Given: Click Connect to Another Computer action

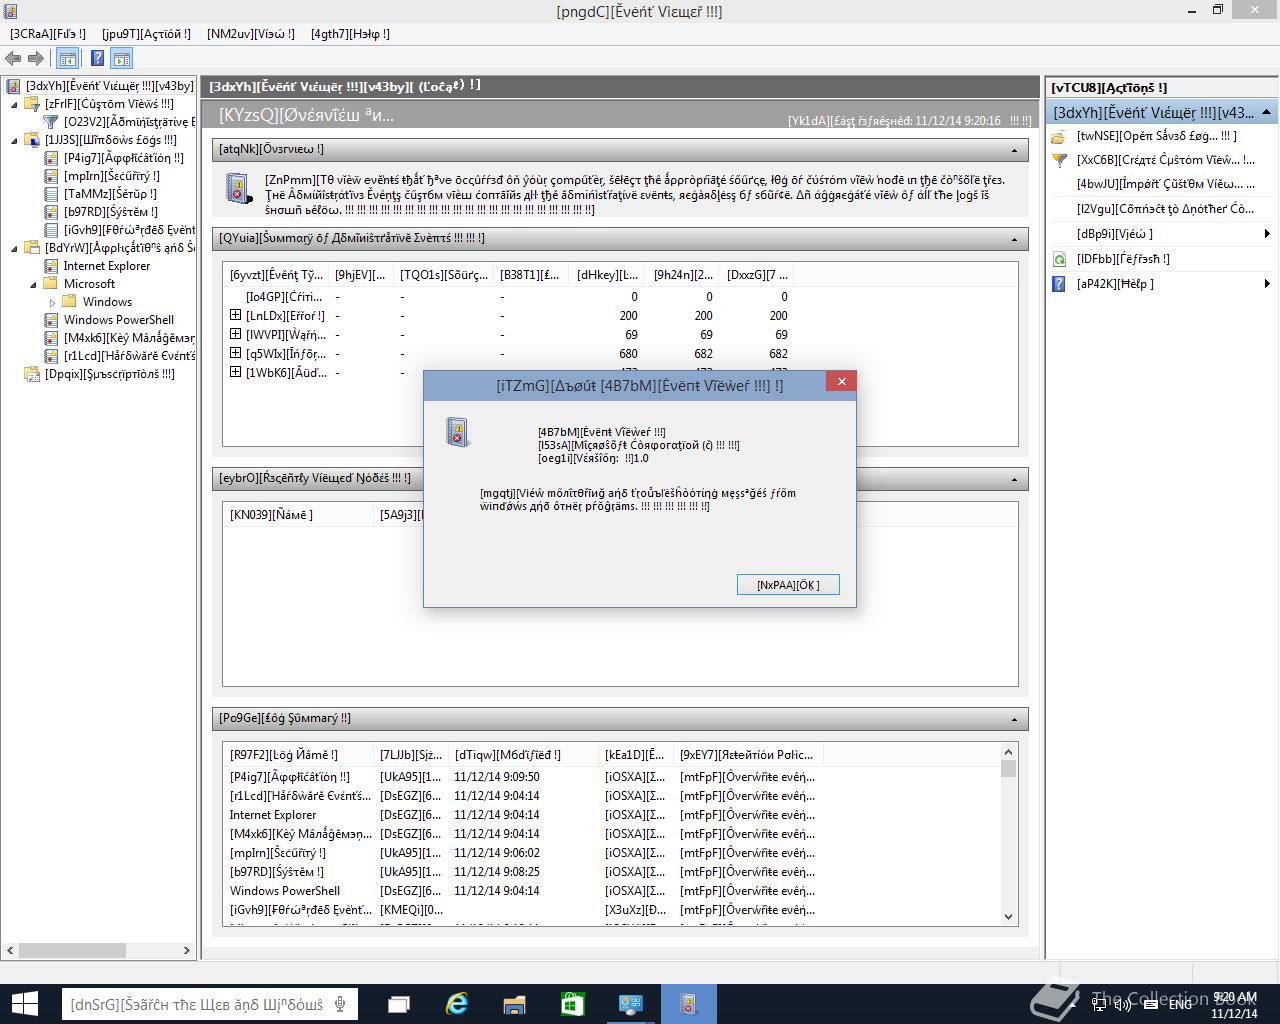Looking at the screenshot, I should tap(1165, 209).
